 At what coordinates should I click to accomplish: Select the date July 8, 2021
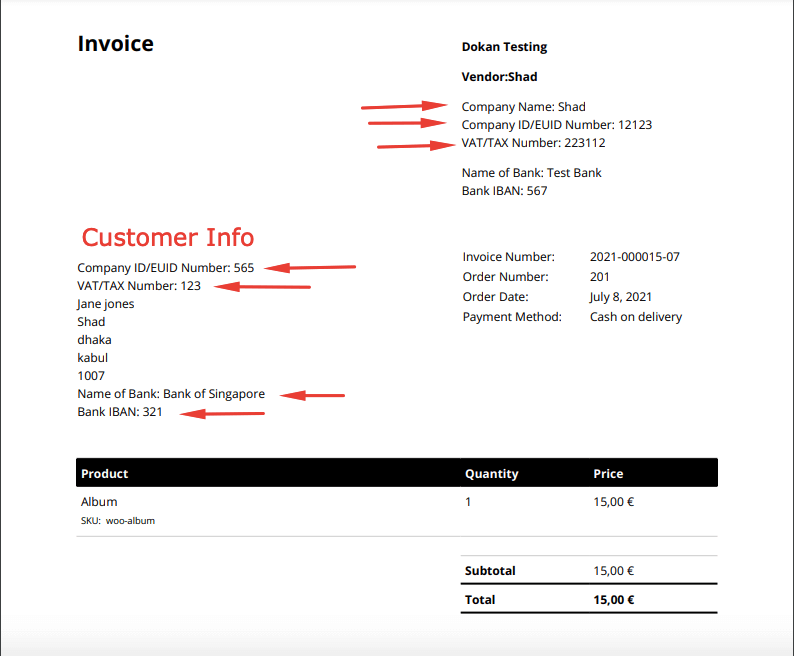coord(620,297)
